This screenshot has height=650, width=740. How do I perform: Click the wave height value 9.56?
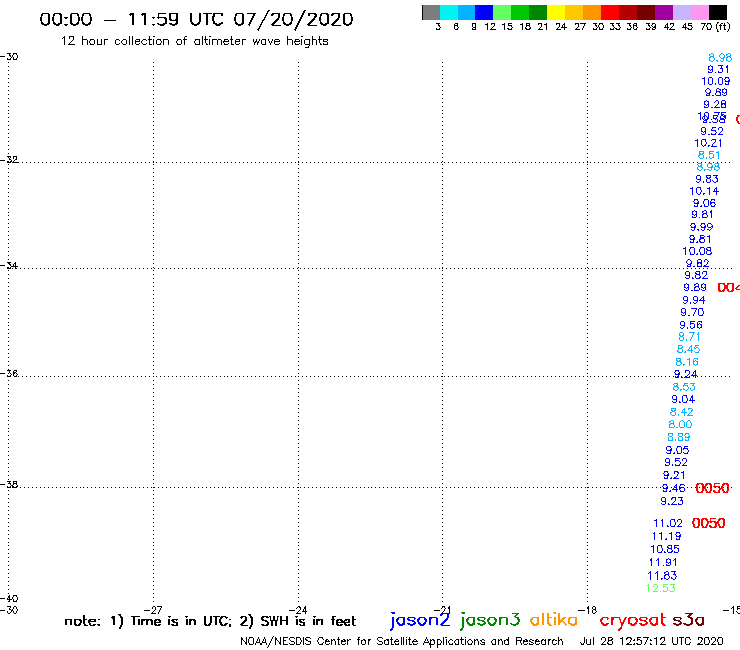point(691,325)
